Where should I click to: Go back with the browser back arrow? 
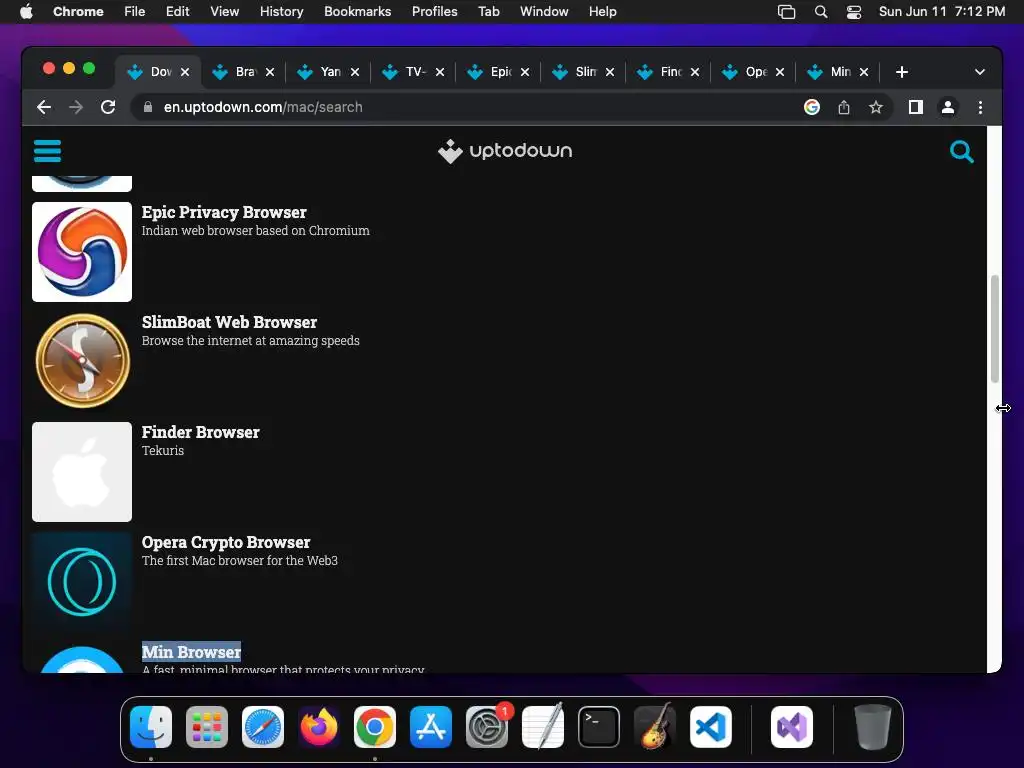(44, 107)
